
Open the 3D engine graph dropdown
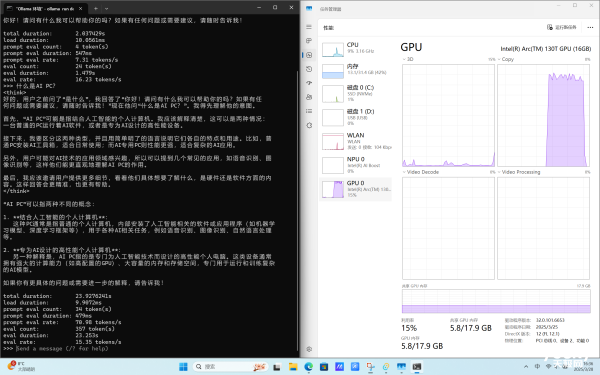tap(408, 59)
